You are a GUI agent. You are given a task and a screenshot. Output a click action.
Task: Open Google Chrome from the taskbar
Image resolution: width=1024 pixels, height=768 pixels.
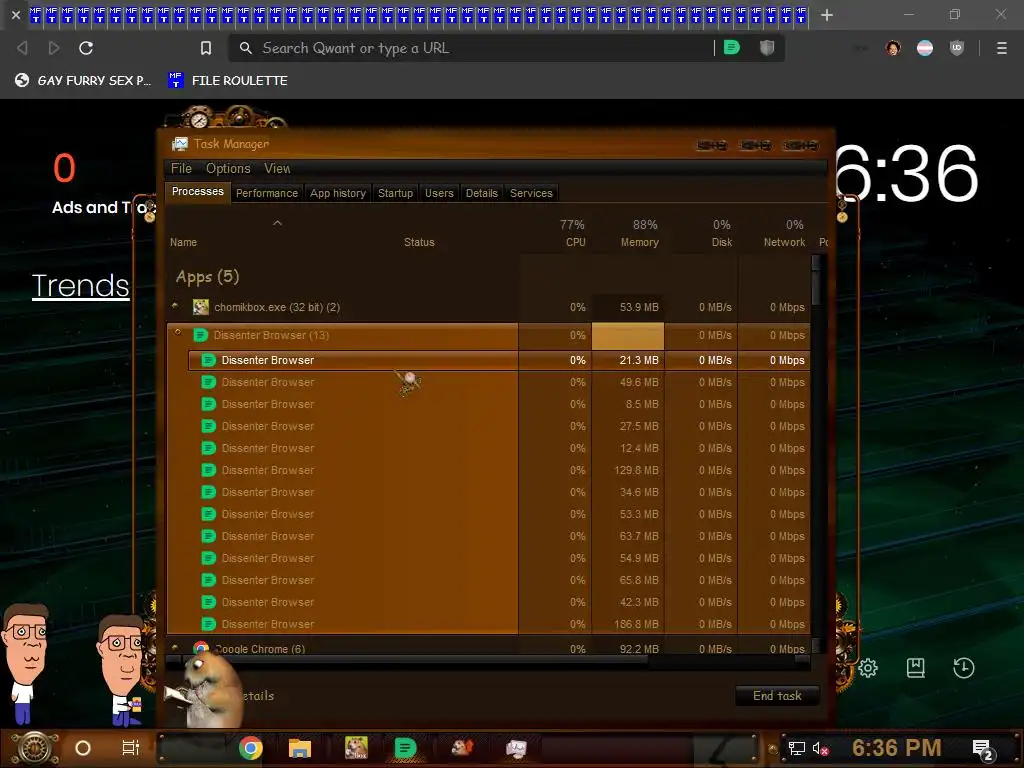click(250, 748)
